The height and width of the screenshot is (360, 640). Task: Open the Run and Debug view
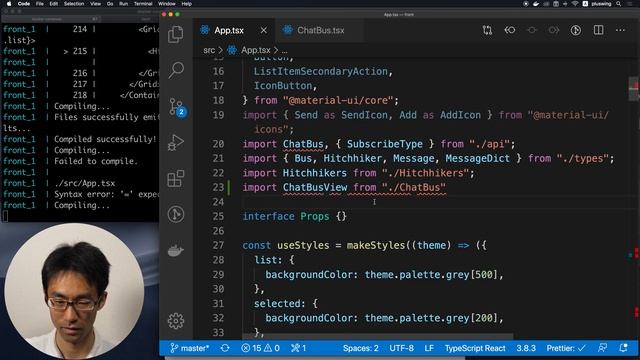point(176,143)
